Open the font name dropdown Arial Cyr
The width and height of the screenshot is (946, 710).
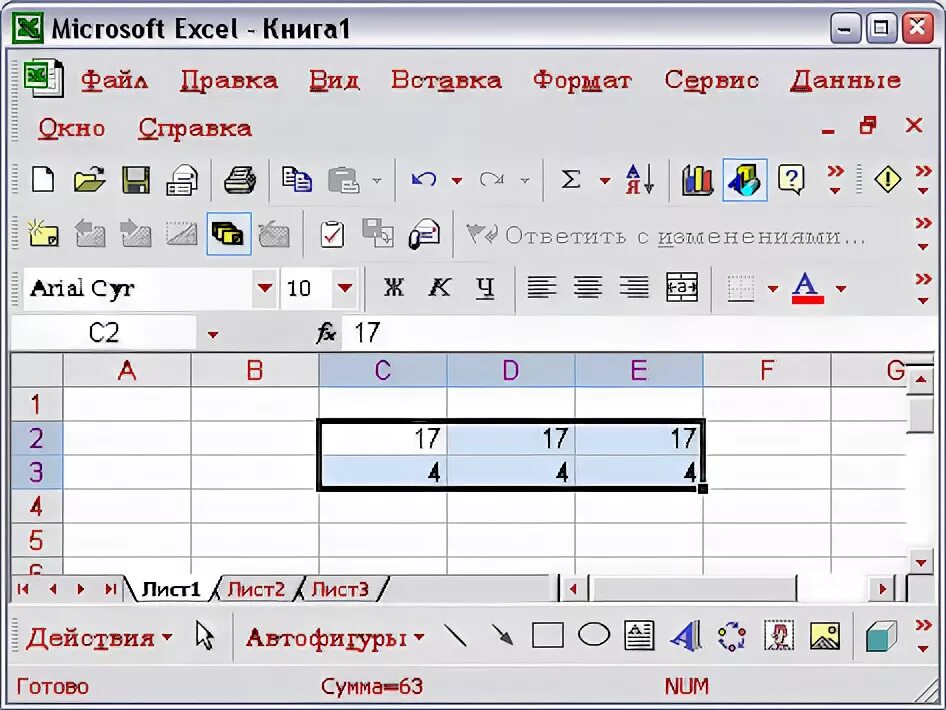pos(265,288)
